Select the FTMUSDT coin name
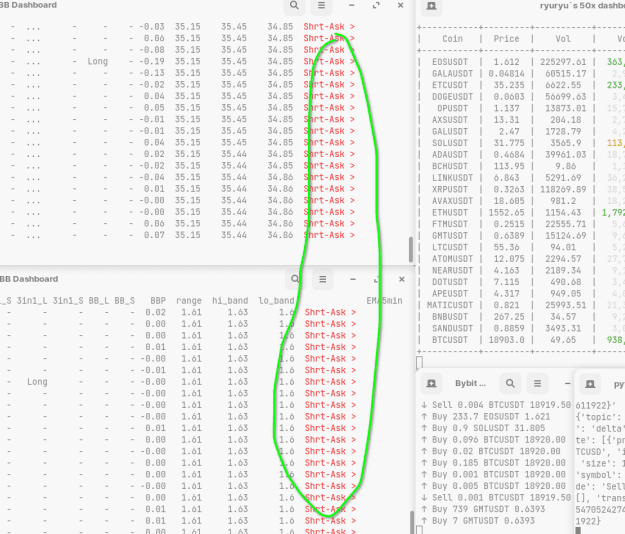Screen dimensions: 625x534 click(x=452, y=224)
